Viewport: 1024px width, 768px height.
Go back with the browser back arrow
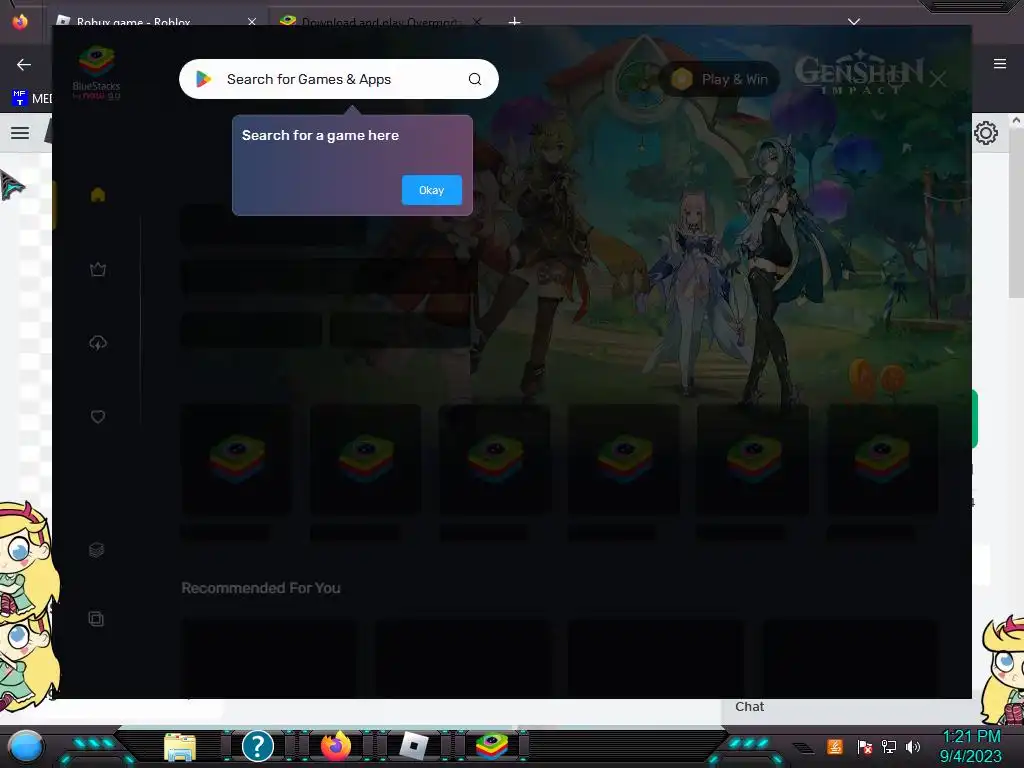click(x=24, y=64)
